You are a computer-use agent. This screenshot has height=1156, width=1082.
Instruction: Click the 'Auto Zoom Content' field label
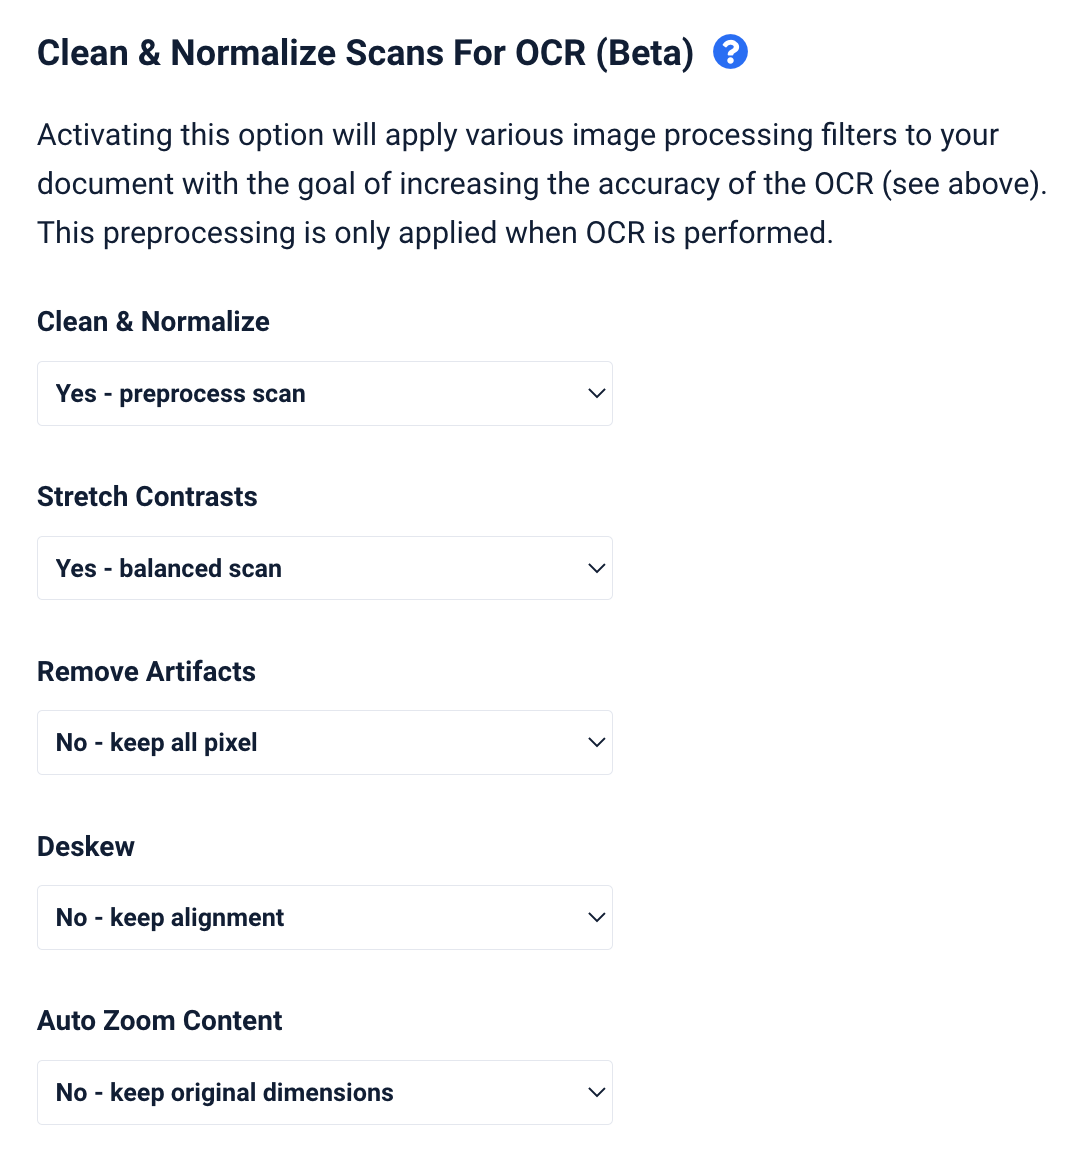click(160, 1020)
